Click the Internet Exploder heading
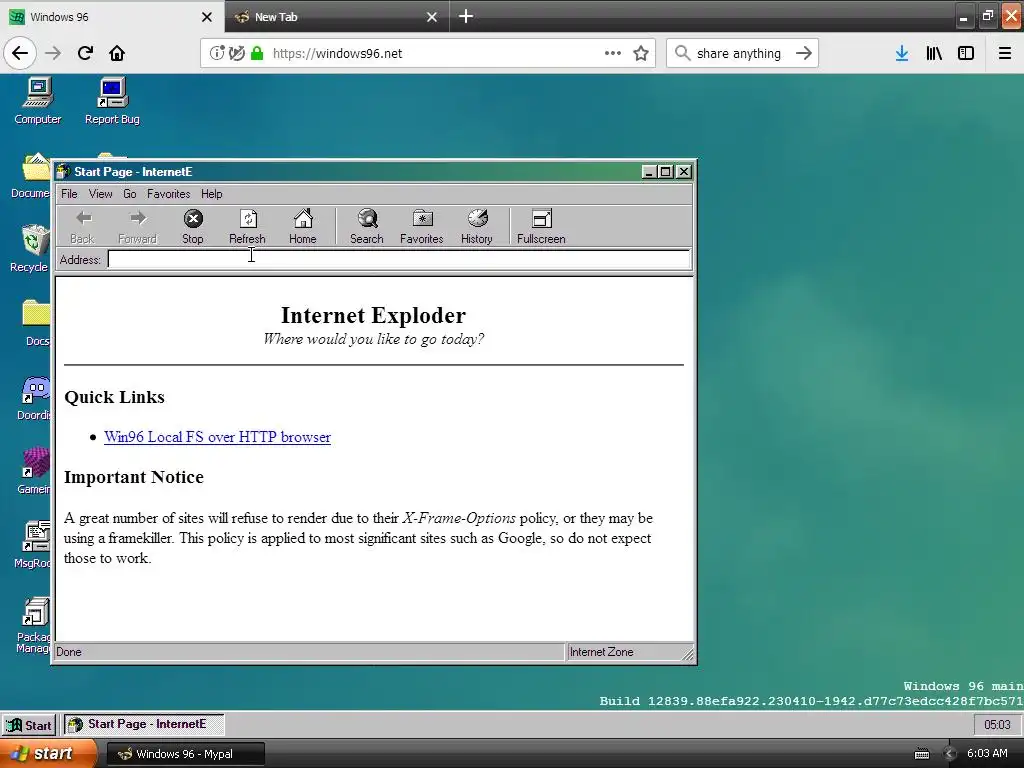 tap(374, 315)
